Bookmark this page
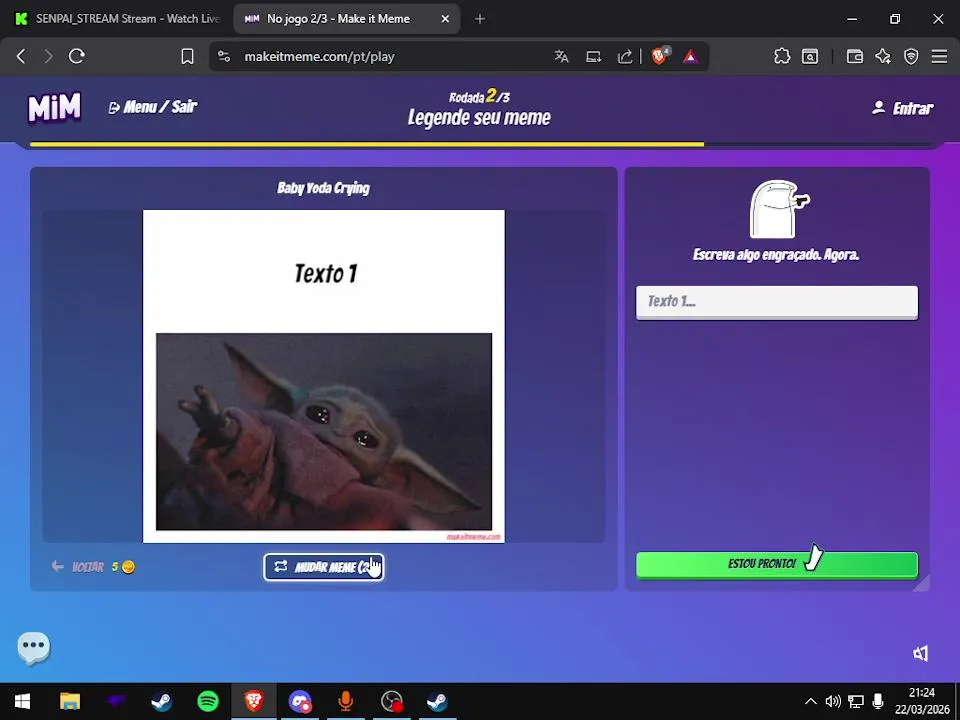This screenshot has width=960, height=720. coord(187,56)
